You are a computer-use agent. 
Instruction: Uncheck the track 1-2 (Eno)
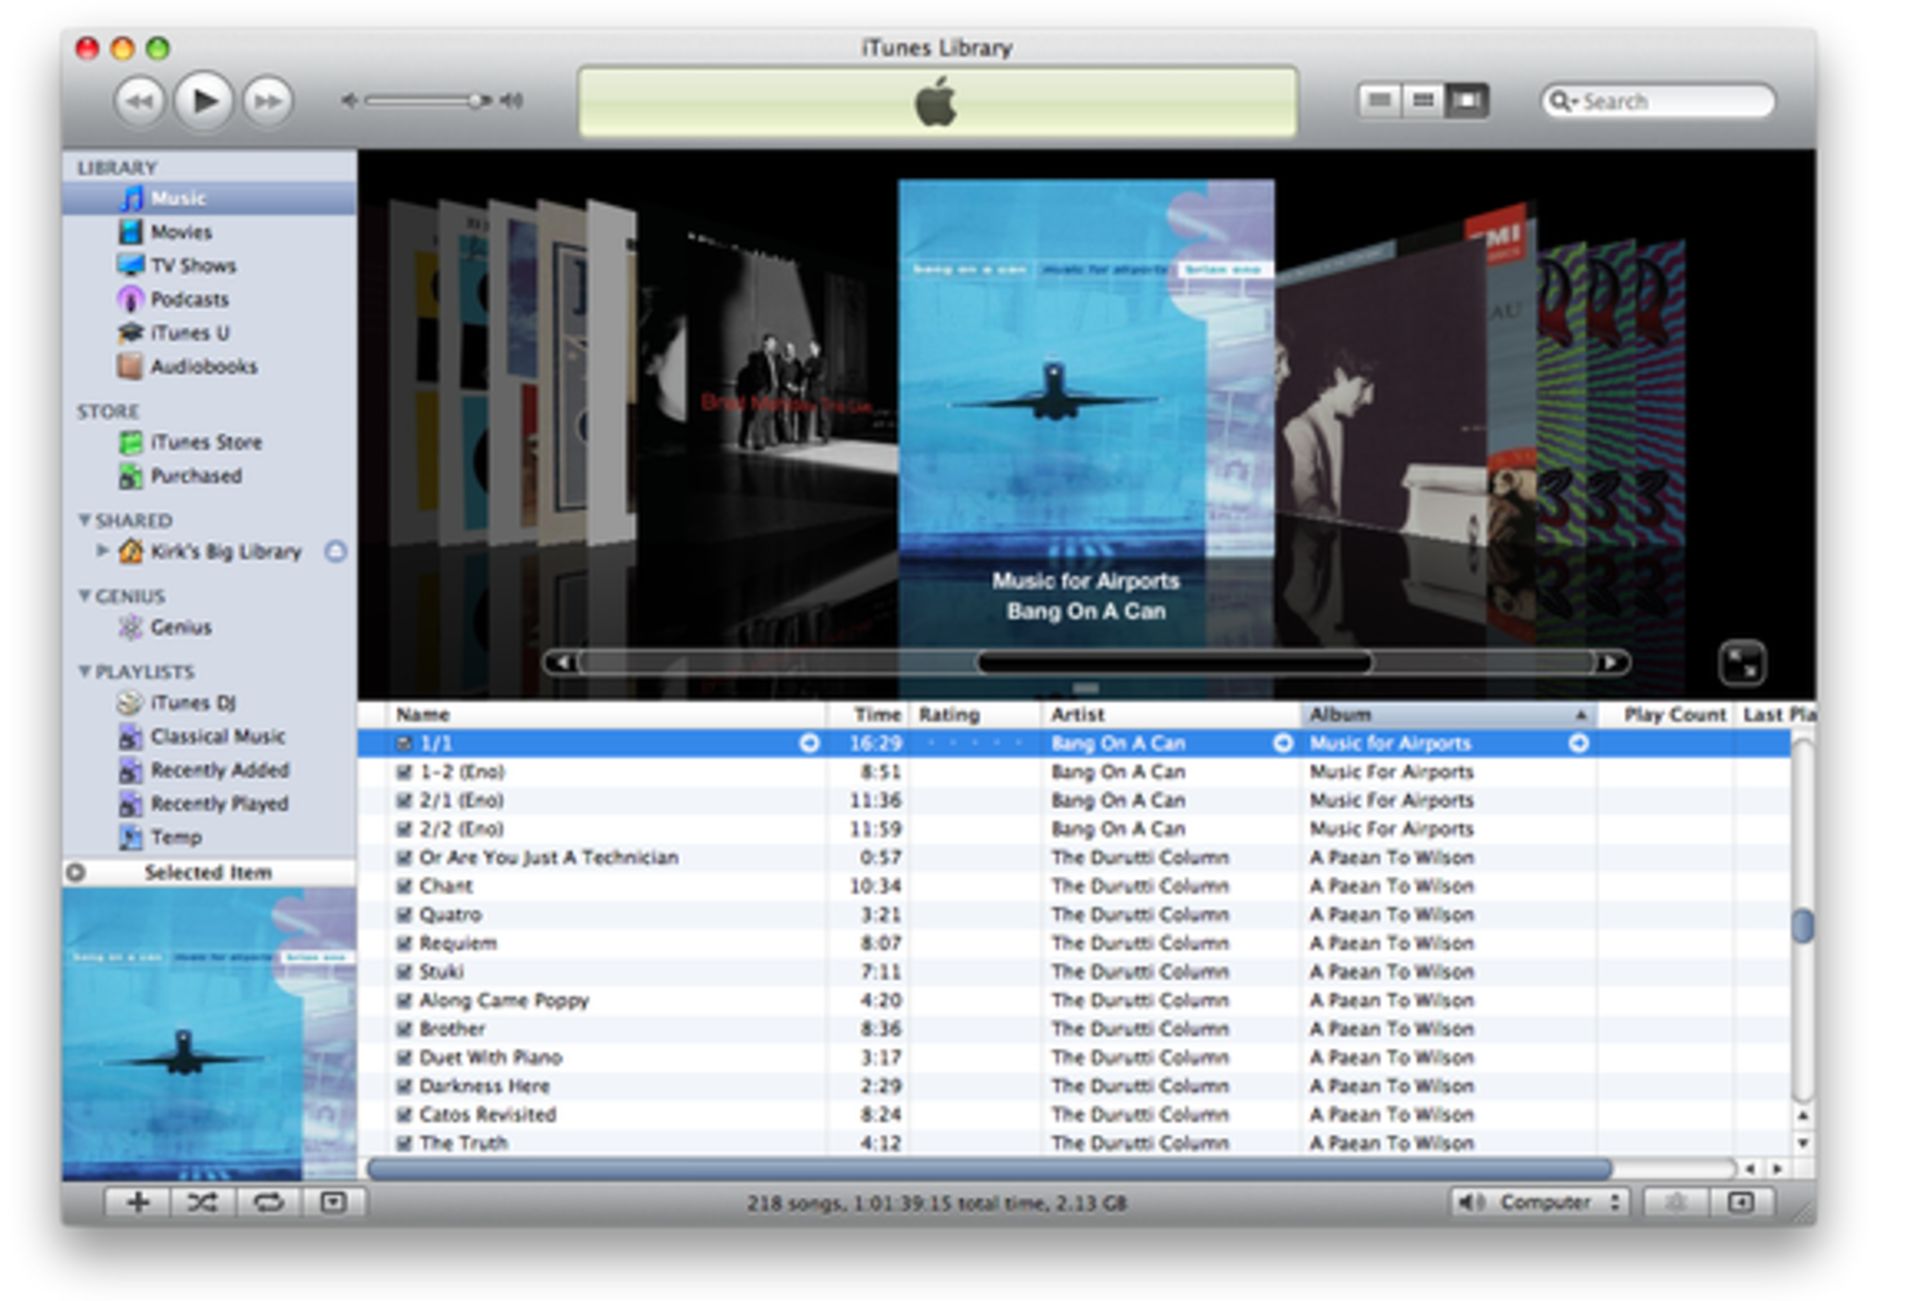pos(402,771)
